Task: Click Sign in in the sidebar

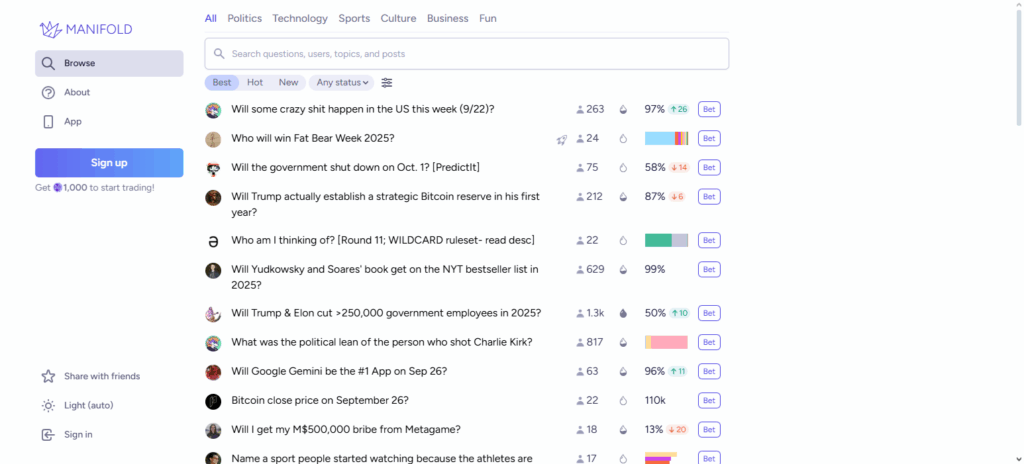Action: coord(109,435)
